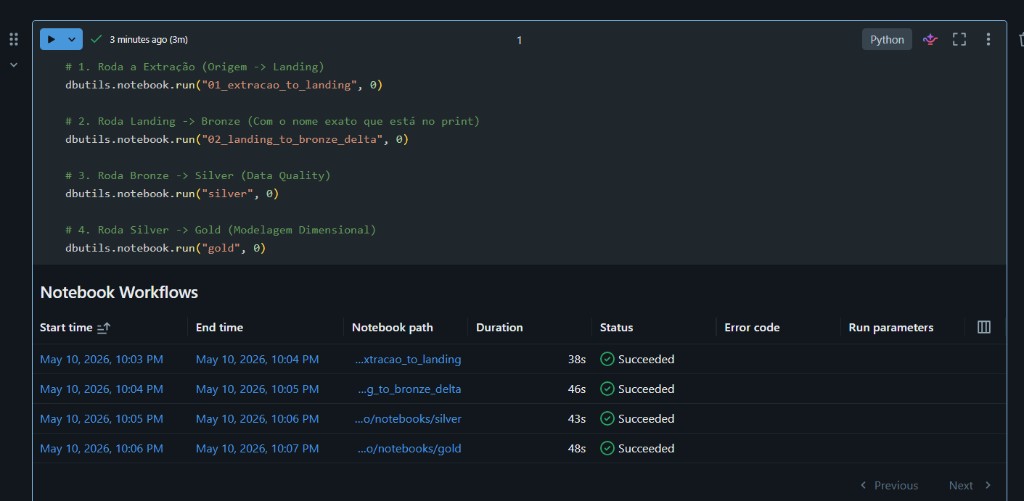Click the Notebook Workflows heading
The height and width of the screenshot is (501, 1024).
pyautogui.click(x=119, y=292)
